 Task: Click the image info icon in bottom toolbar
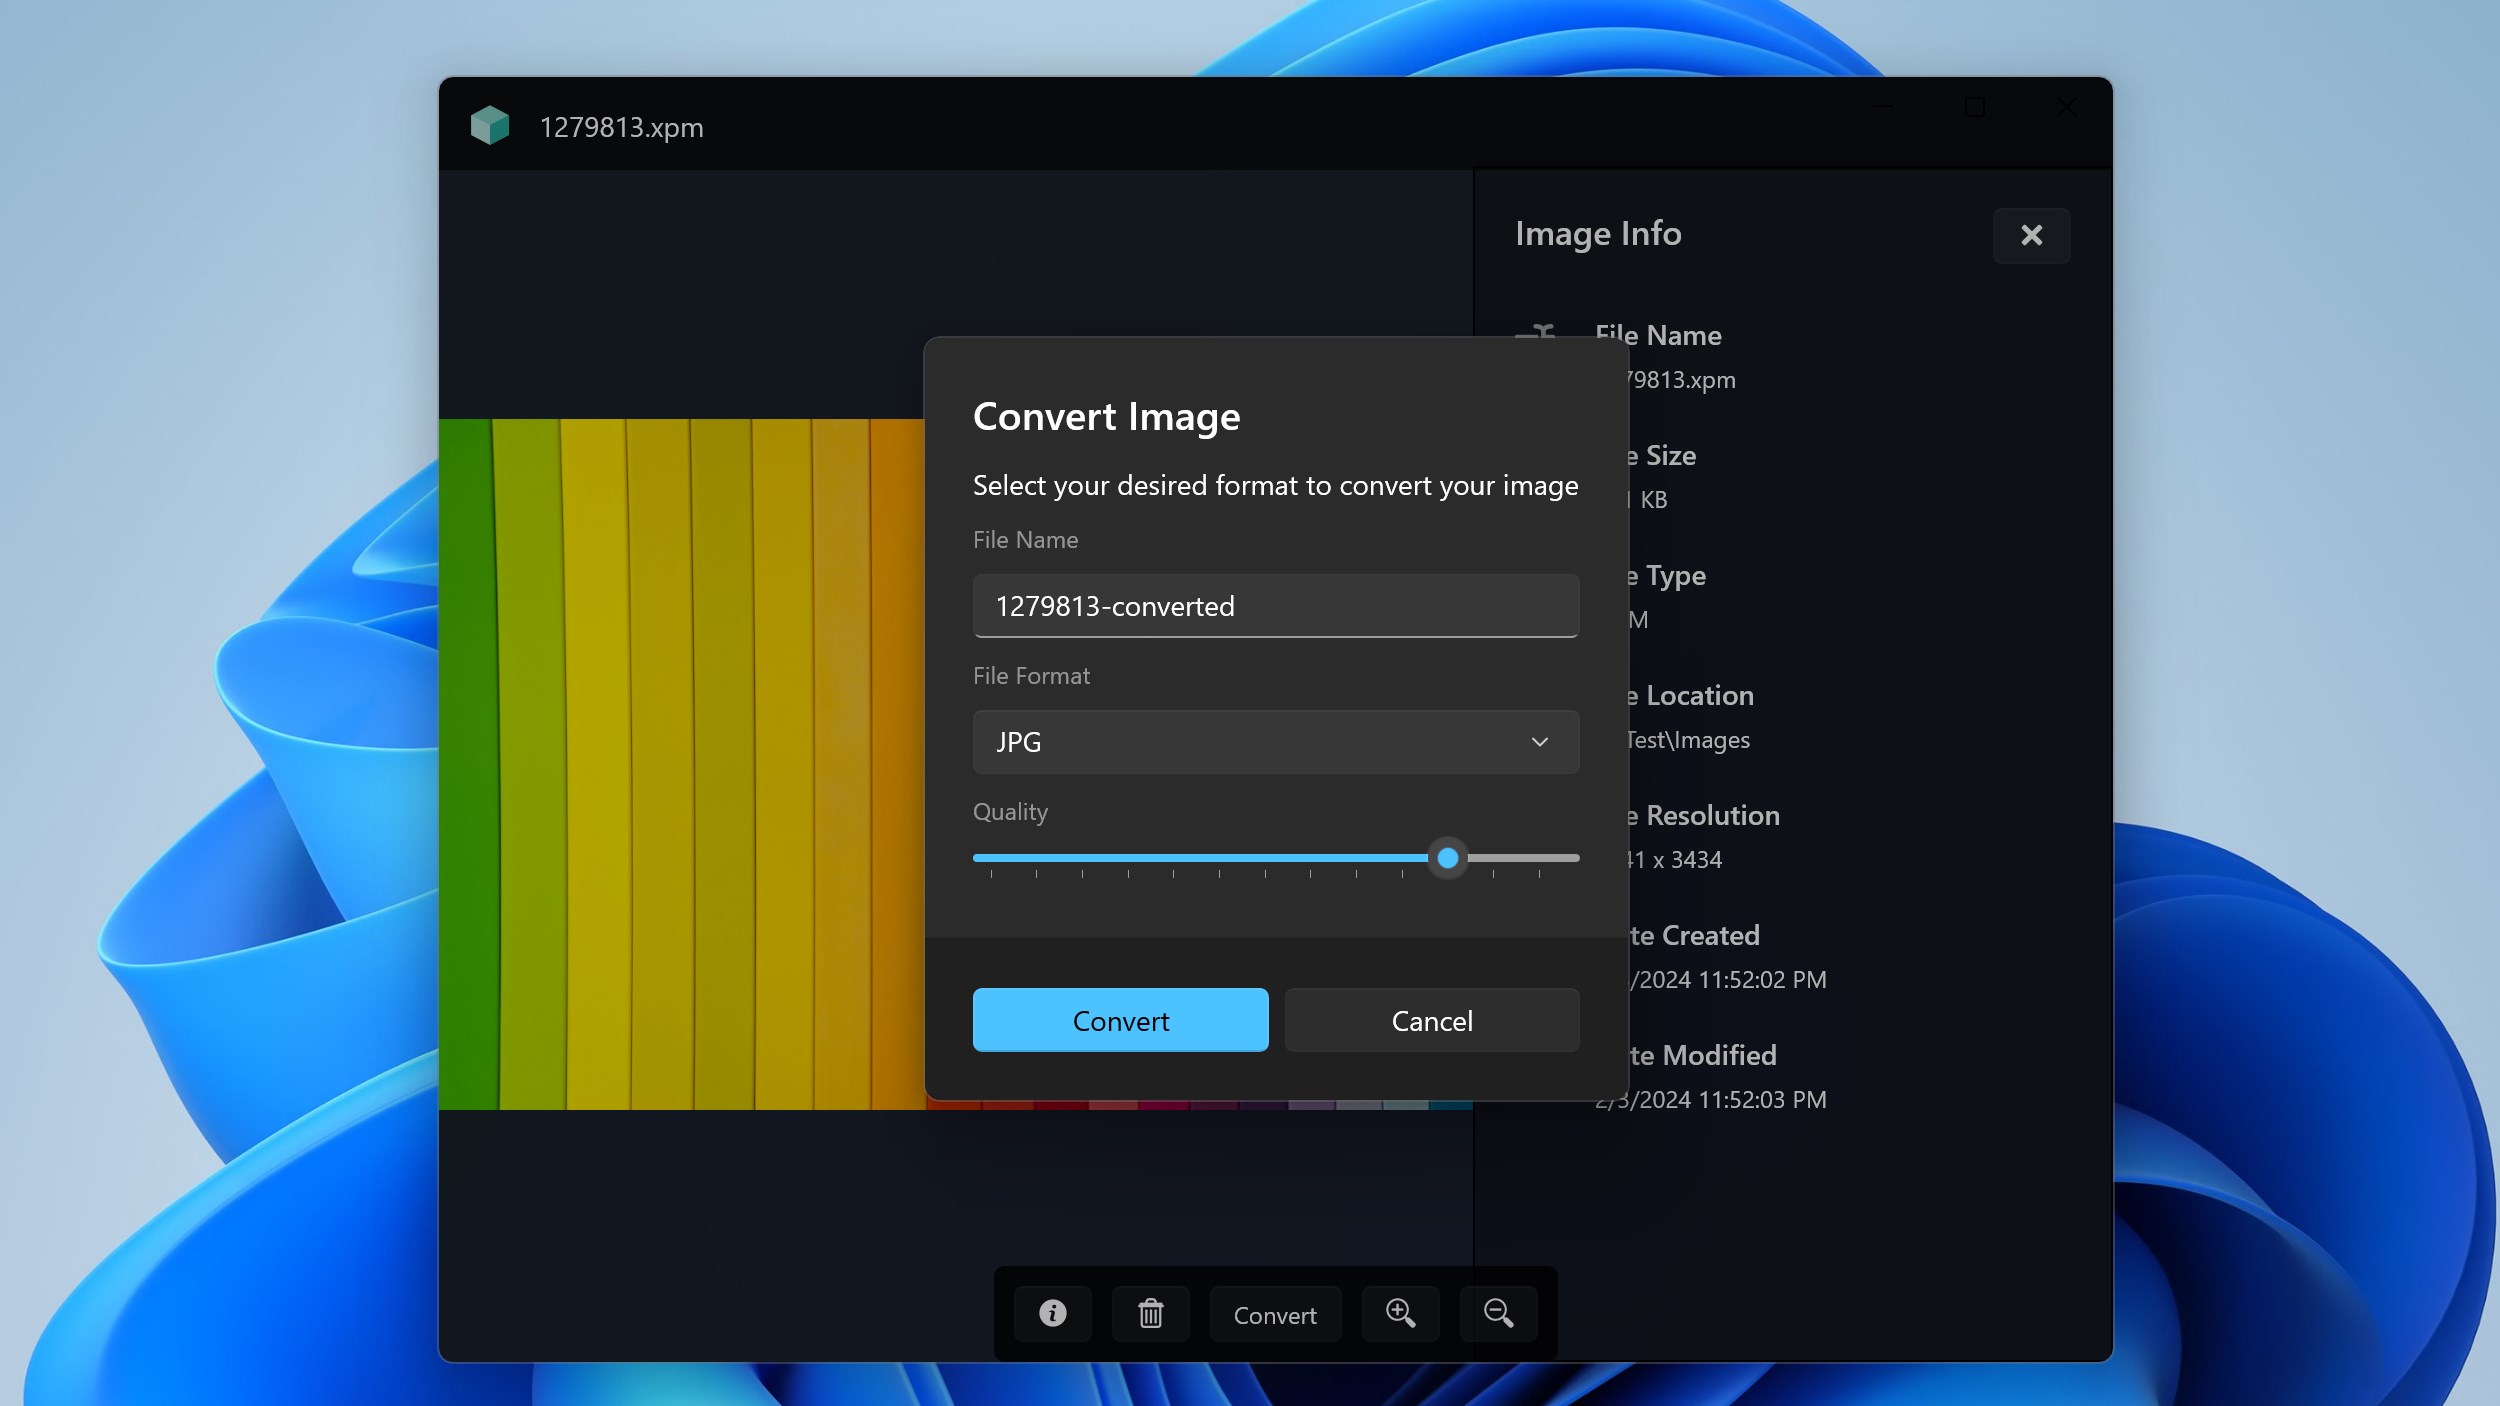pyautogui.click(x=1052, y=1314)
